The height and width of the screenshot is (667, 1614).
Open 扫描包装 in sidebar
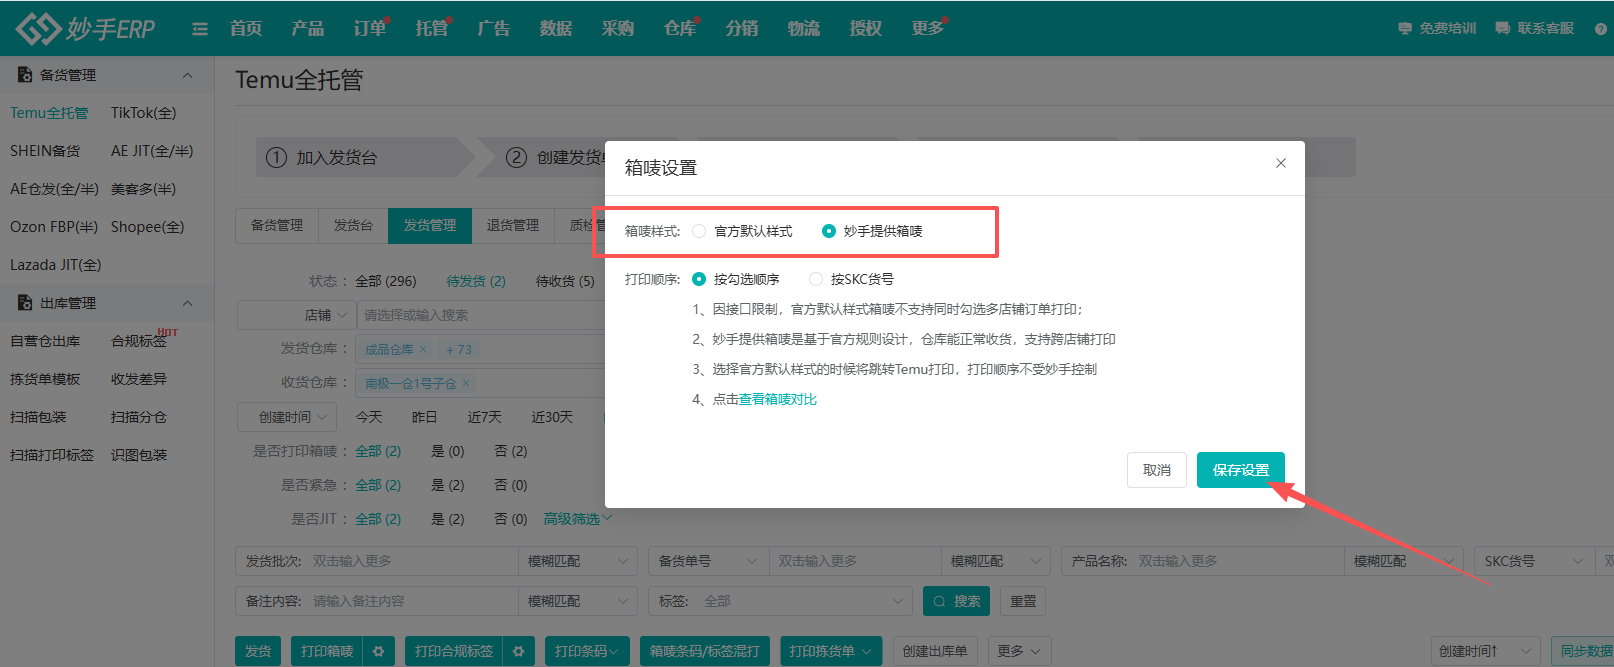pos(38,417)
